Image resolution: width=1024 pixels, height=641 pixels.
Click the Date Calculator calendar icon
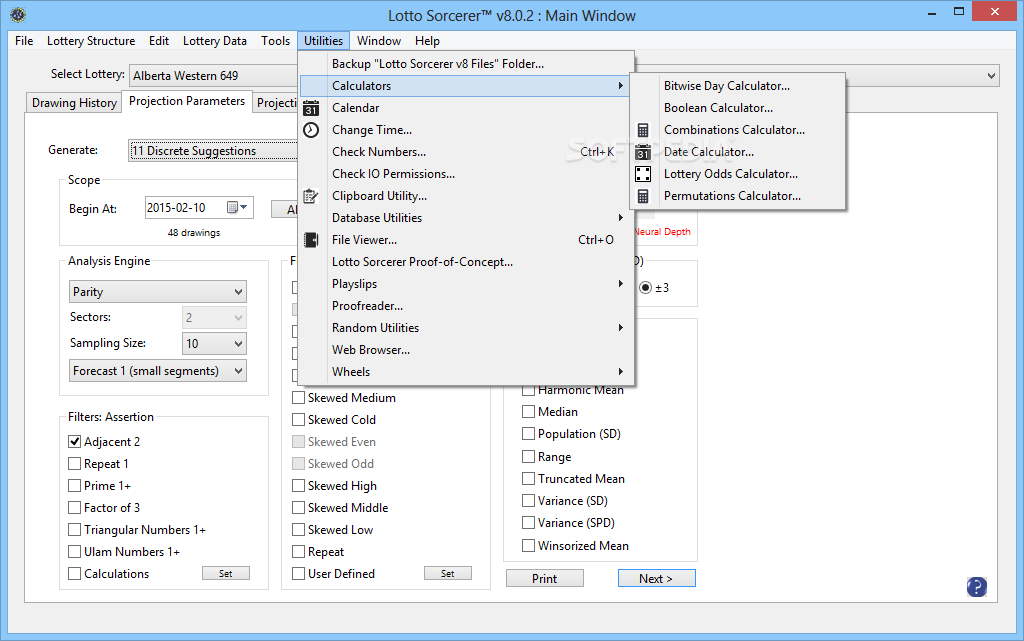pyautogui.click(x=643, y=152)
